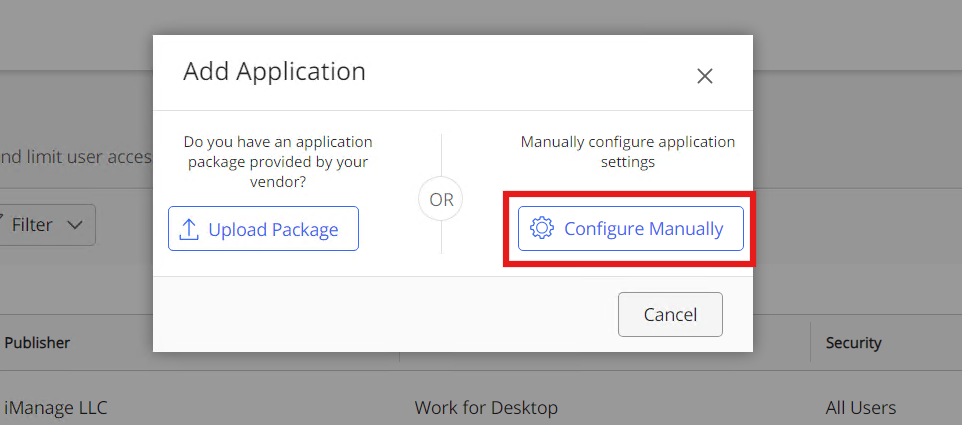Image resolution: width=962 pixels, height=425 pixels.
Task: Click the All Users security value
Action: point(860,407)
